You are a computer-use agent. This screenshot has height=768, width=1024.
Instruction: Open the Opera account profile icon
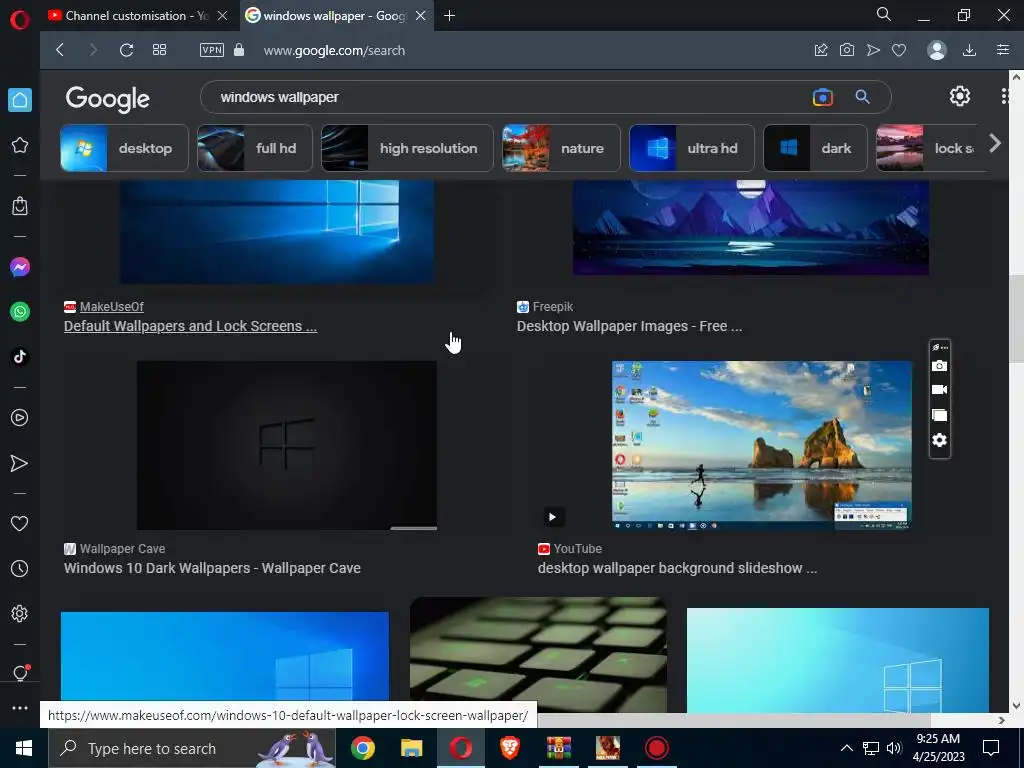tap(937, 50)
